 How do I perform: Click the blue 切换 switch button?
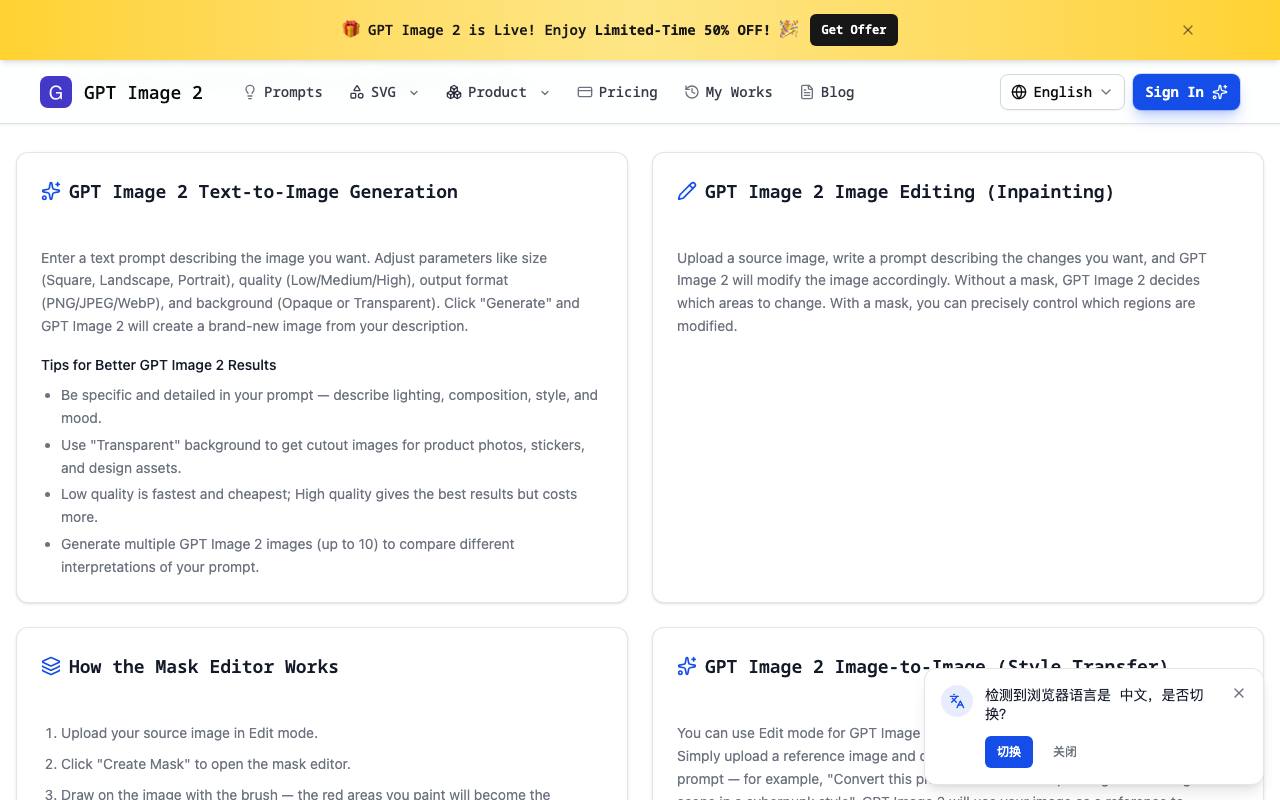click(x=1009, y=752)
